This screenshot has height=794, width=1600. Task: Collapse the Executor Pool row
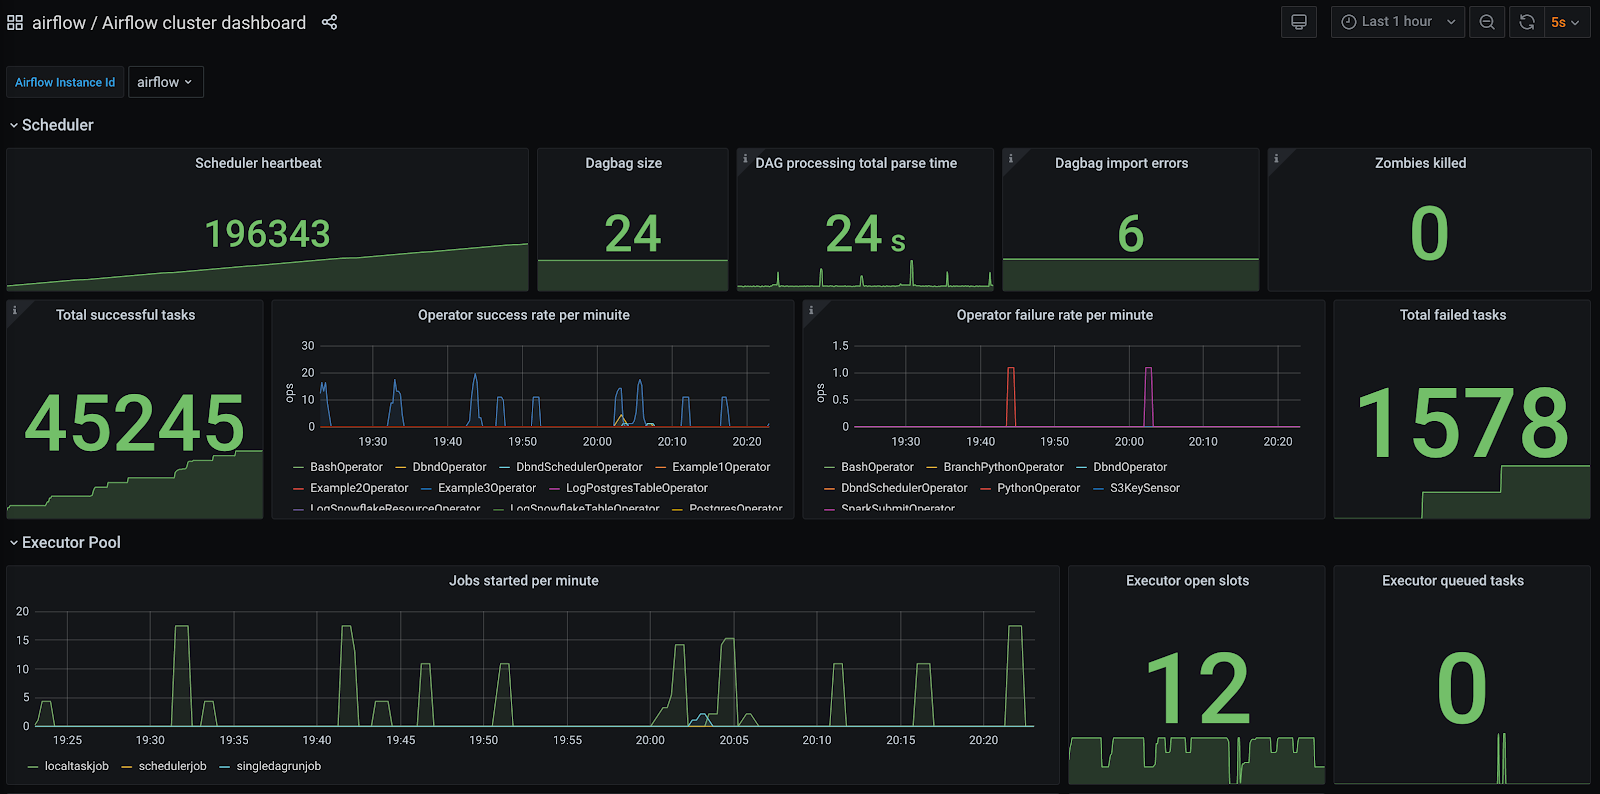65,542
